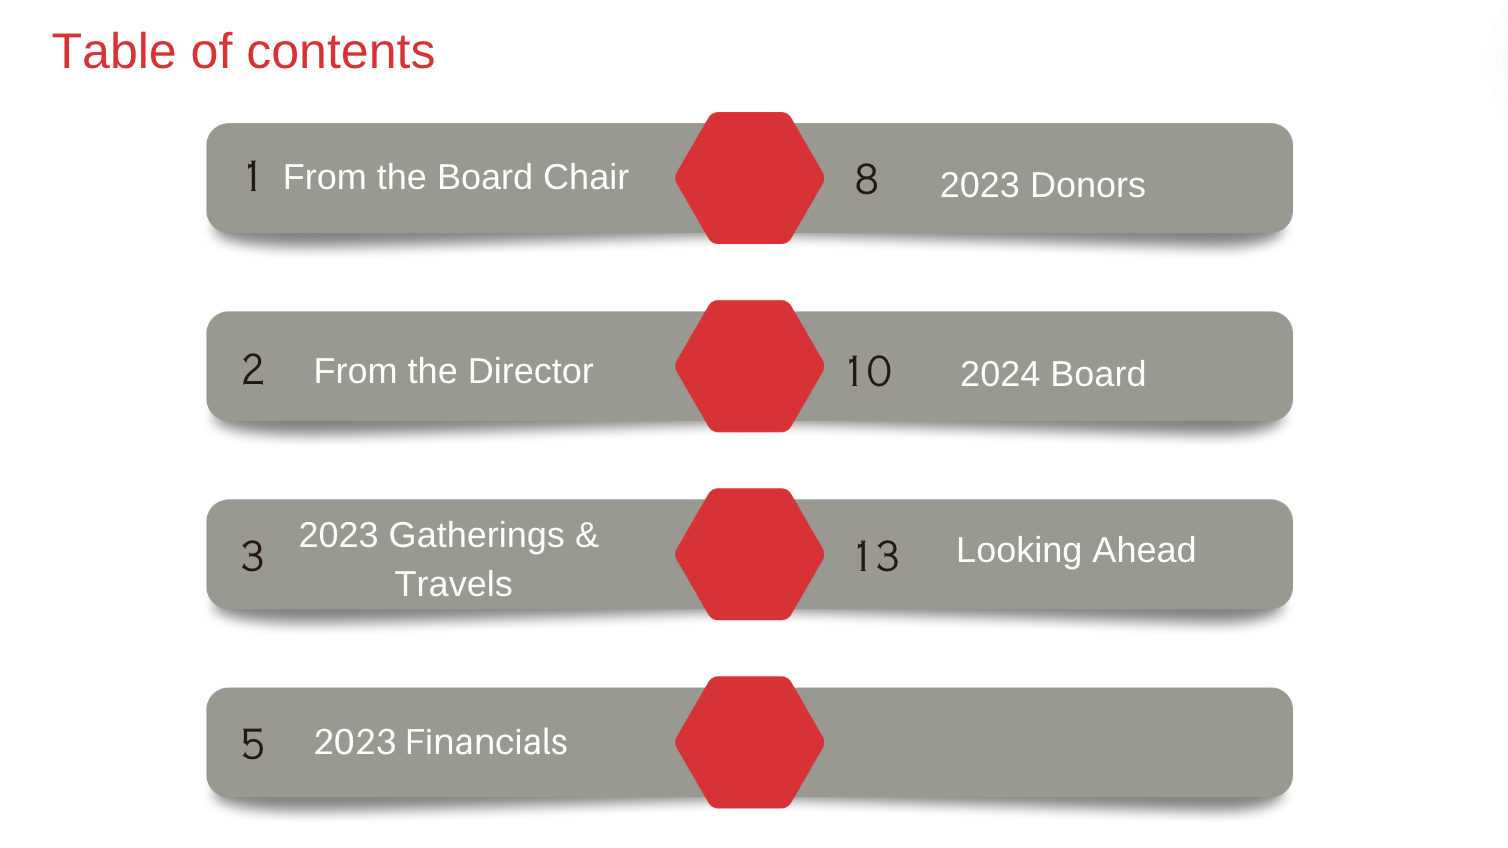
Task: Open the From the Board Chair entry
Action: 456,177
